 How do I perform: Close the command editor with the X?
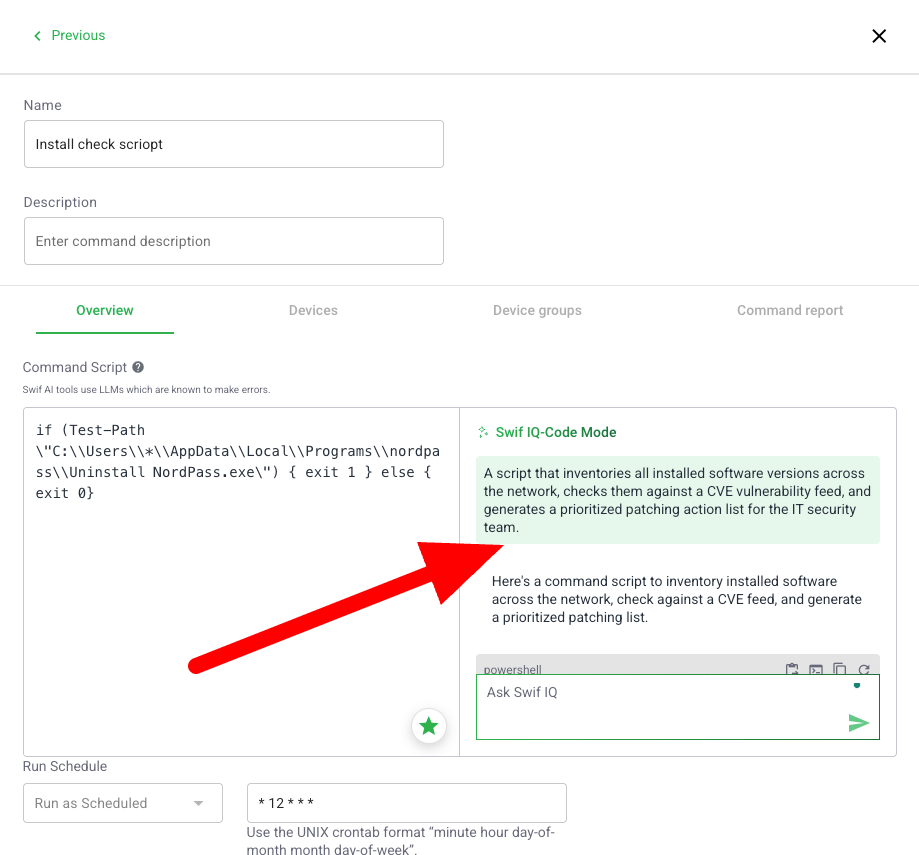(x=879, y=36)
